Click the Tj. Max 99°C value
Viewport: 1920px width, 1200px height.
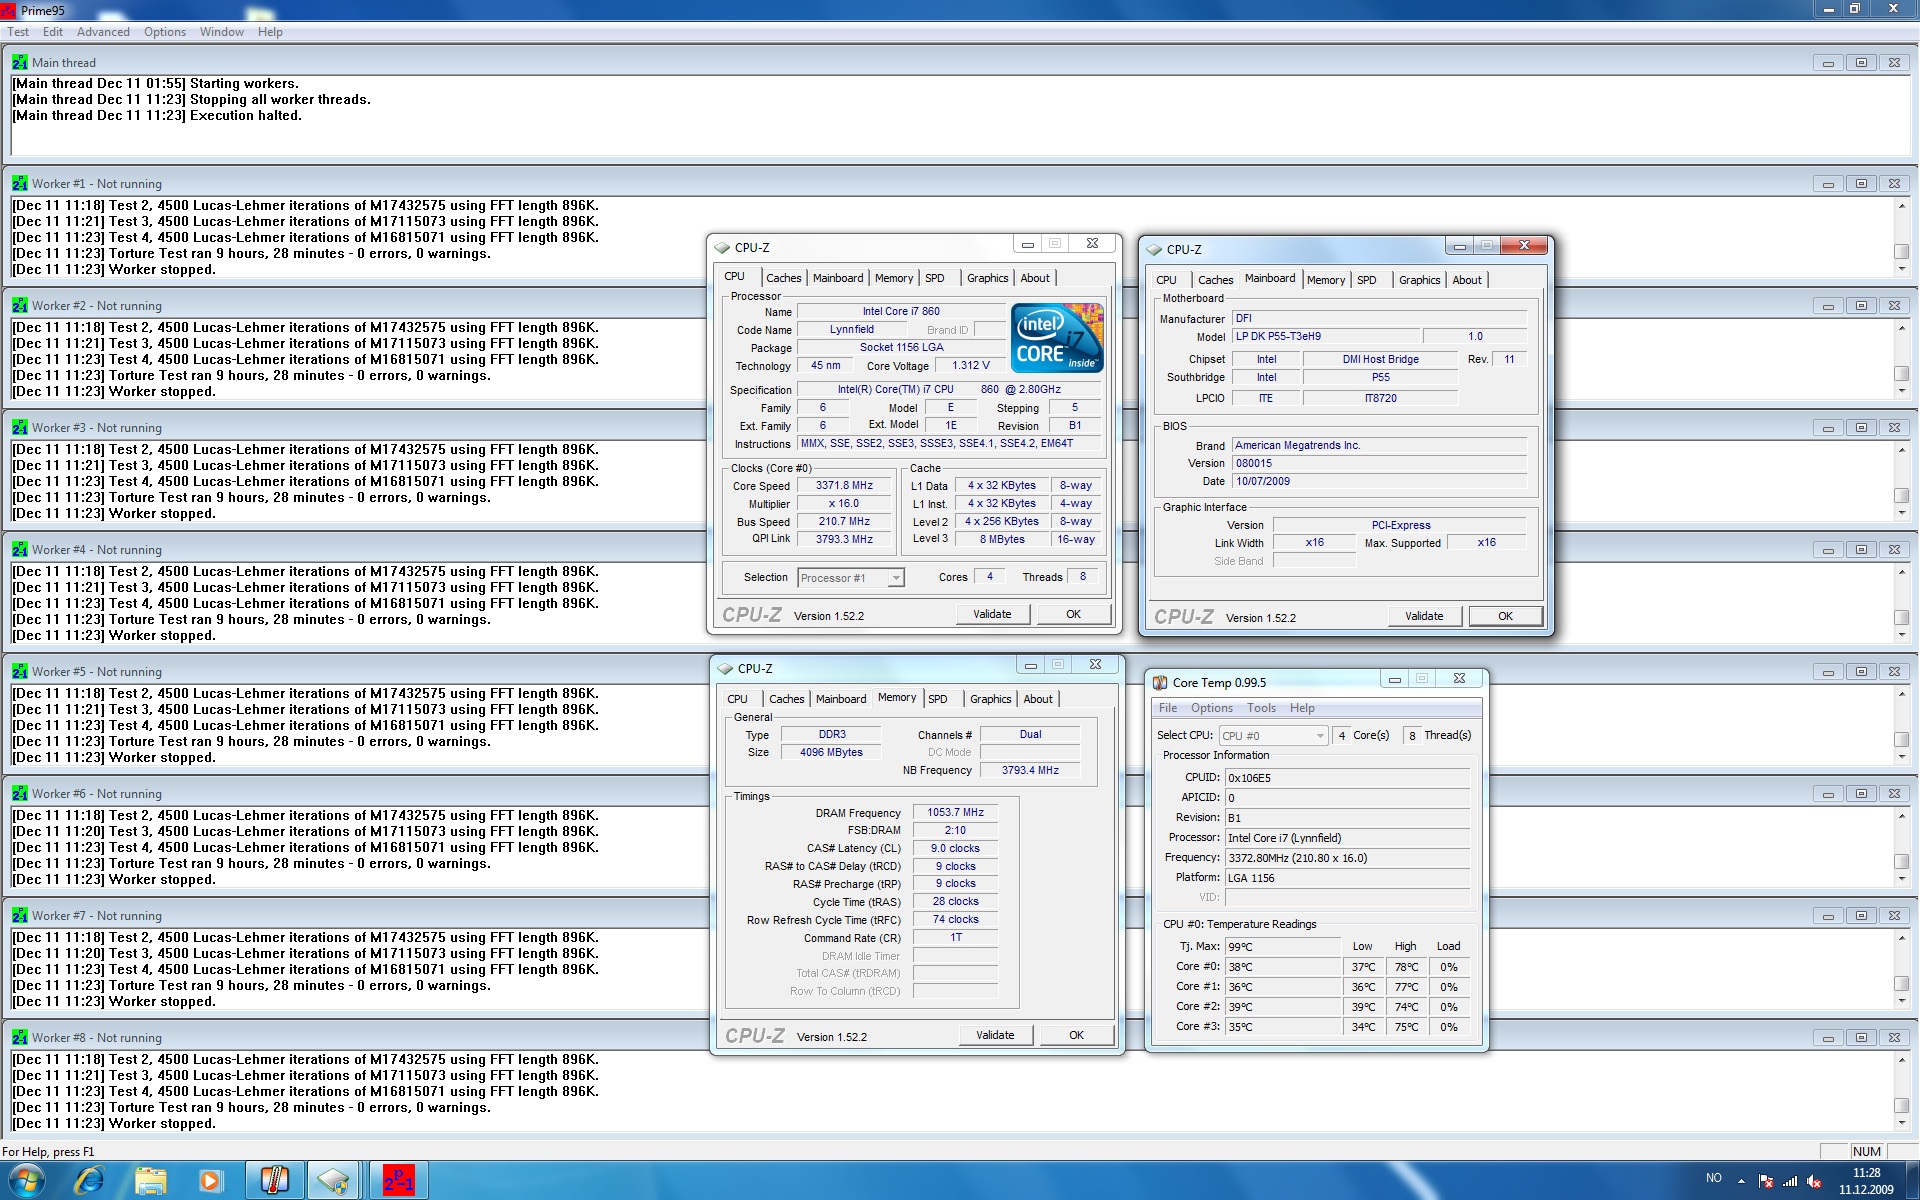(x=1283, y=947)
